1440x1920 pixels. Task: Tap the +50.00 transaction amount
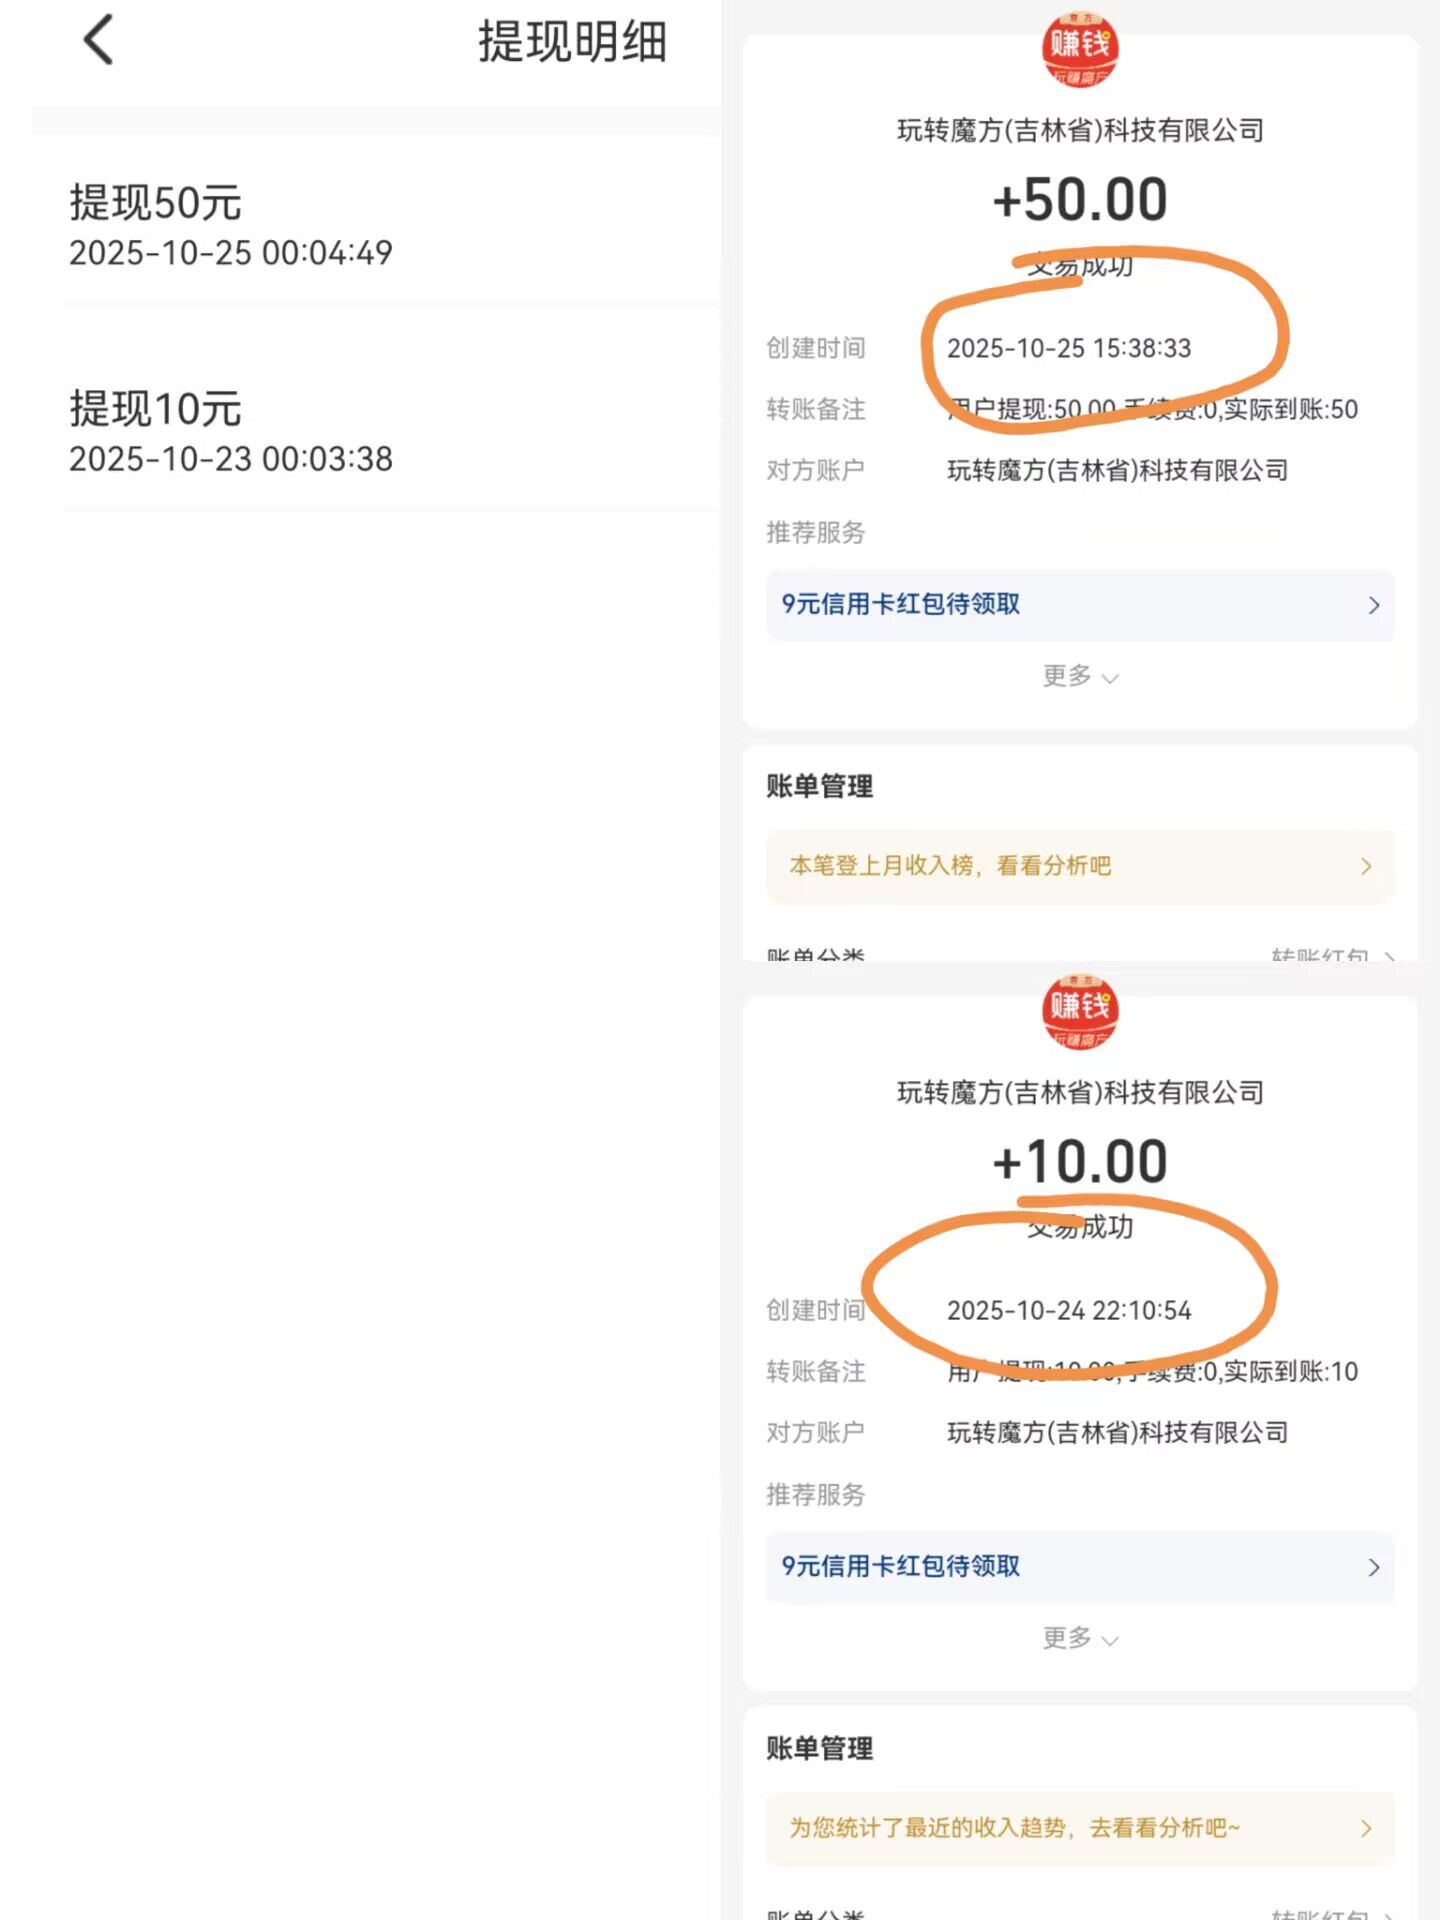1079,199
